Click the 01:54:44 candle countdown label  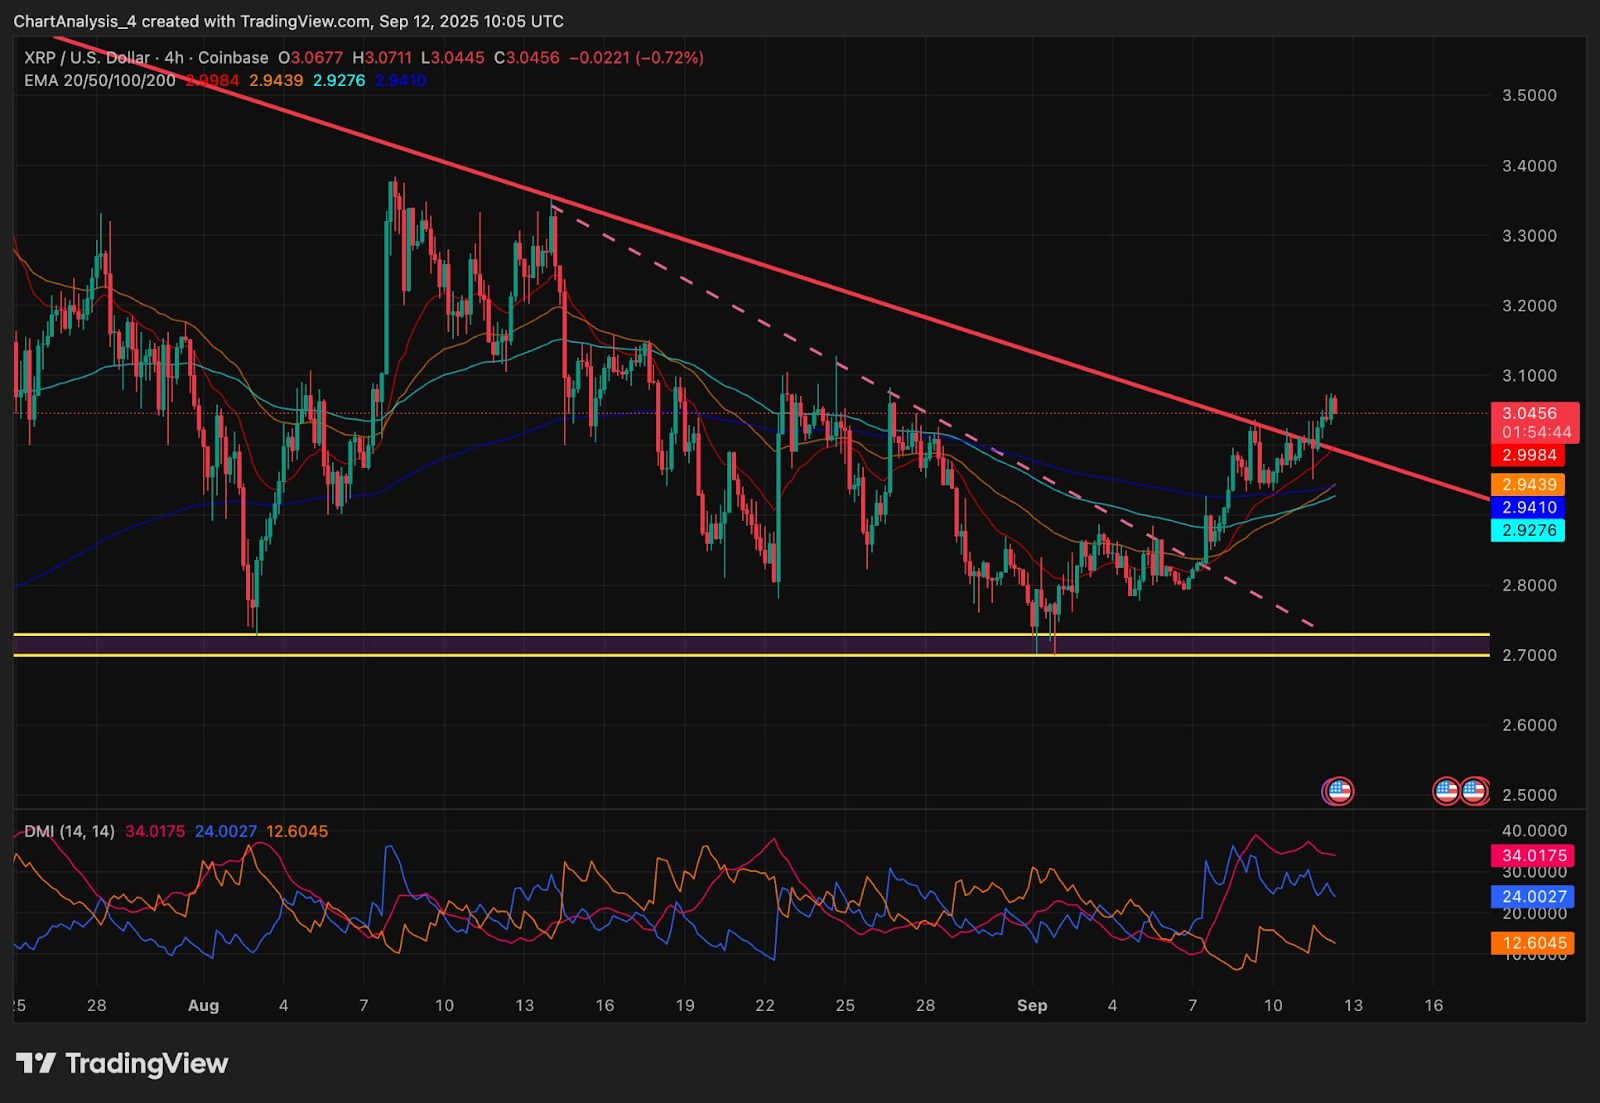coord(1535,432)
